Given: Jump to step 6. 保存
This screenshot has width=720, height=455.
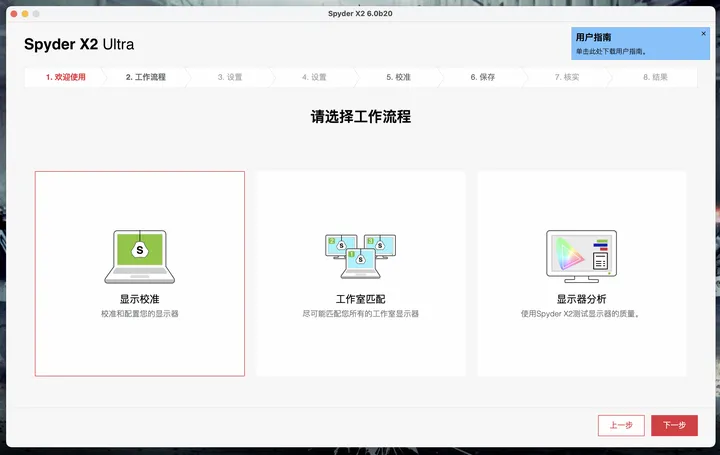Looking at the screenshot, I should click(483, 77).
